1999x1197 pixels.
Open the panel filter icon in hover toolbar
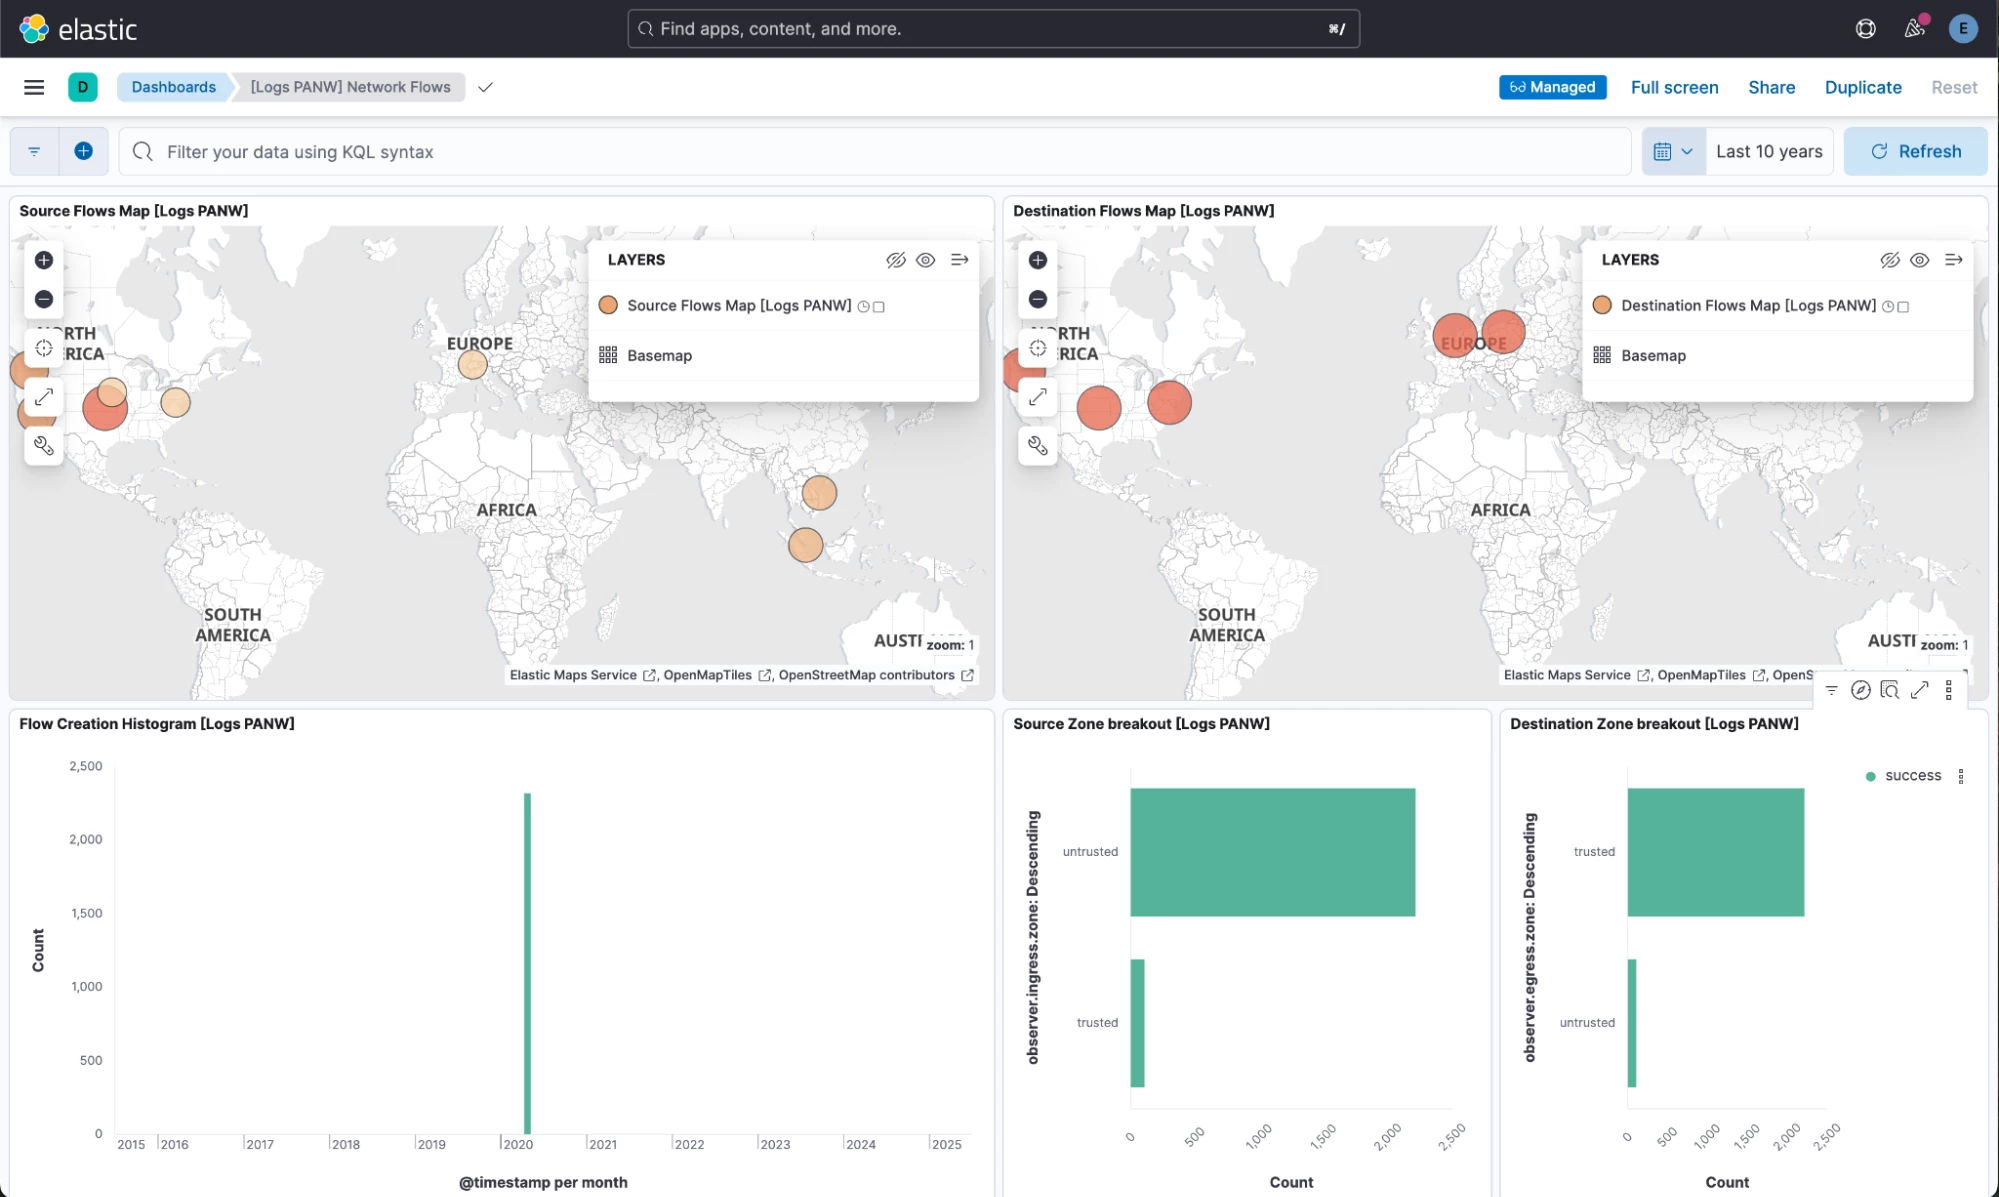pos(1831,690)
